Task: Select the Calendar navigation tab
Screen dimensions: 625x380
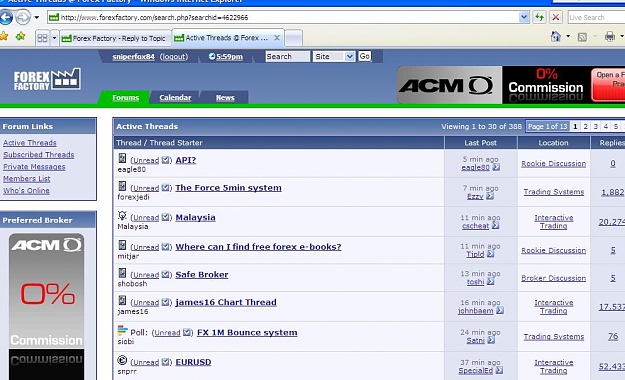Action: click(x=175, y=98)
